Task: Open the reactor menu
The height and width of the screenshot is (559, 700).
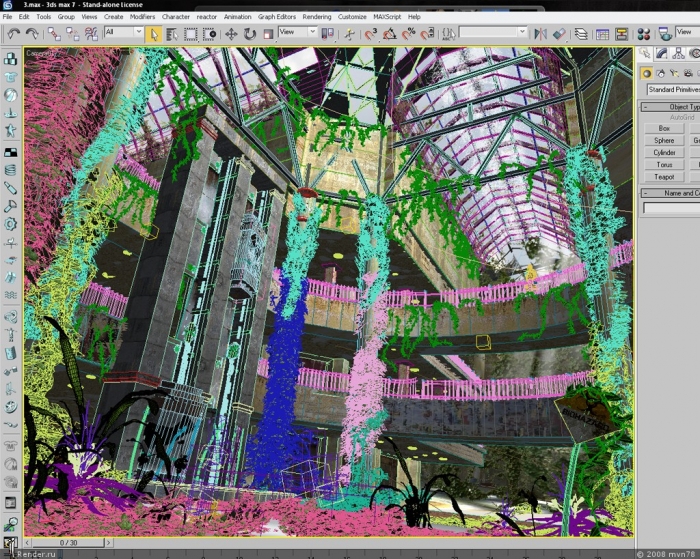Action: click(x=207, y=17)
